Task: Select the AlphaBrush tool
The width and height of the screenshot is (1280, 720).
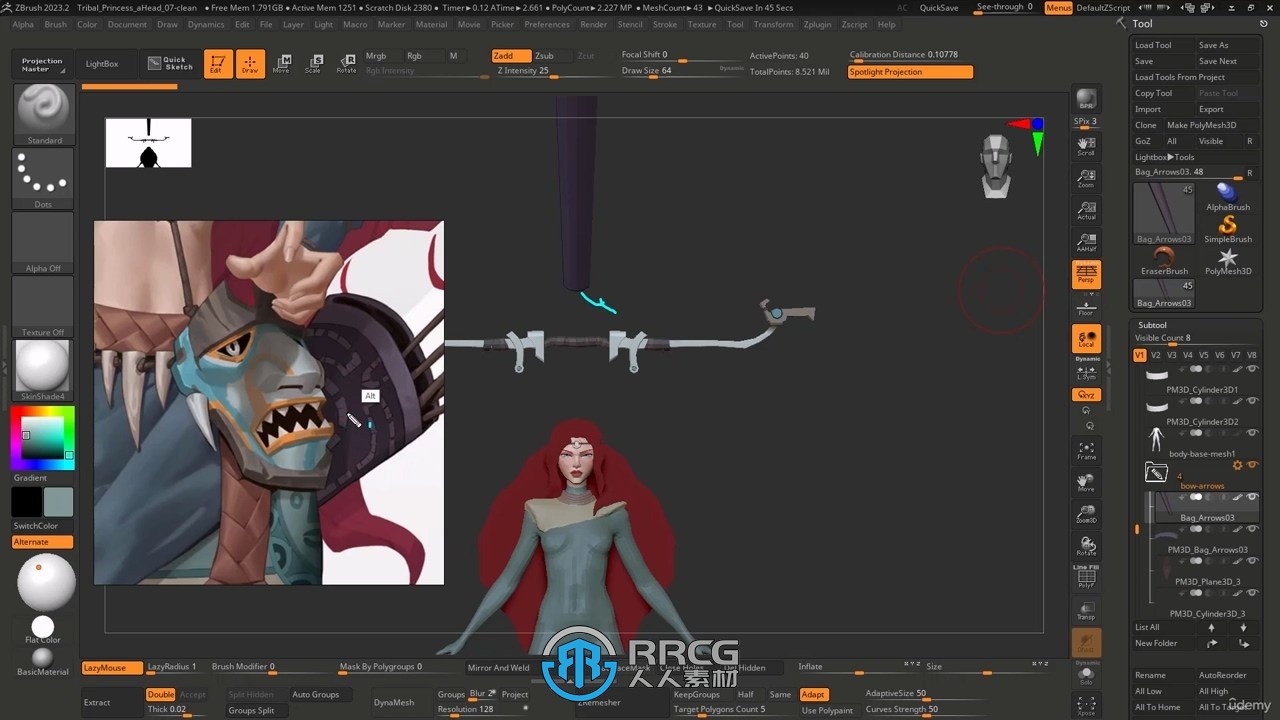Action: (x=1228, y=196)
